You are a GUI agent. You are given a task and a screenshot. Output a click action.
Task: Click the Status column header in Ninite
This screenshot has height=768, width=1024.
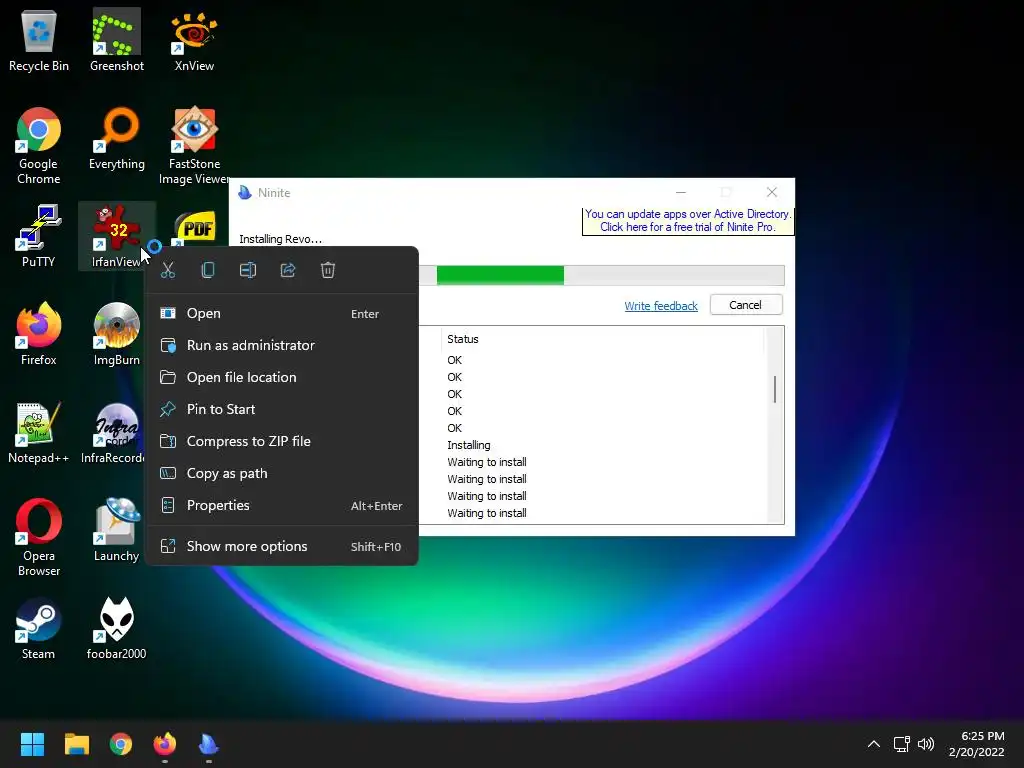463,339
